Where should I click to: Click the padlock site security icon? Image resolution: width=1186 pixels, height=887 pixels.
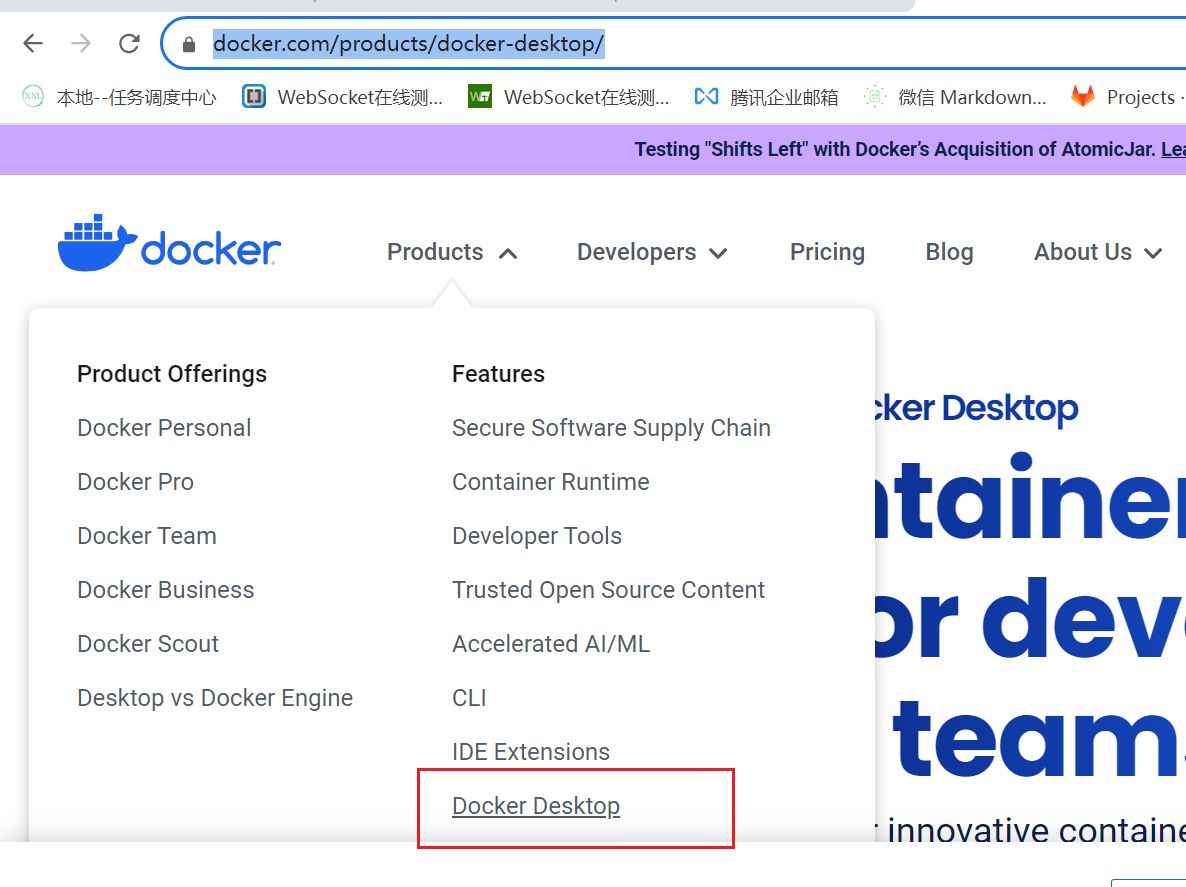coord(188,44)
